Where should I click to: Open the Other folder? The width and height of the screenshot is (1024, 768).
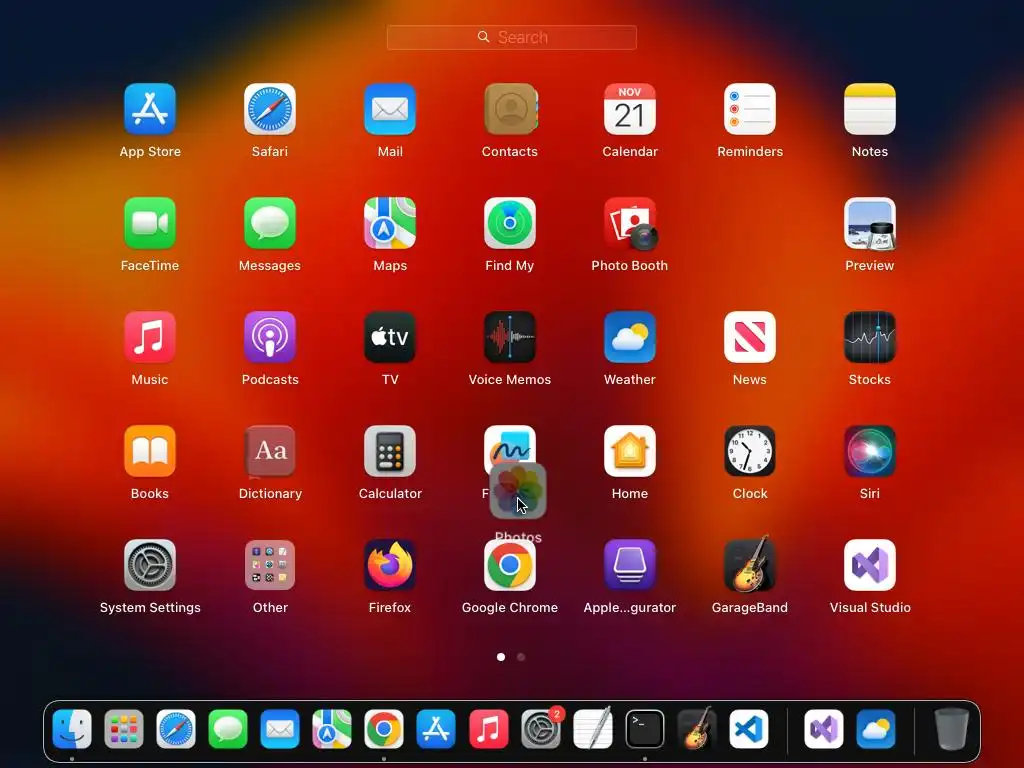[x=270, y=565]
